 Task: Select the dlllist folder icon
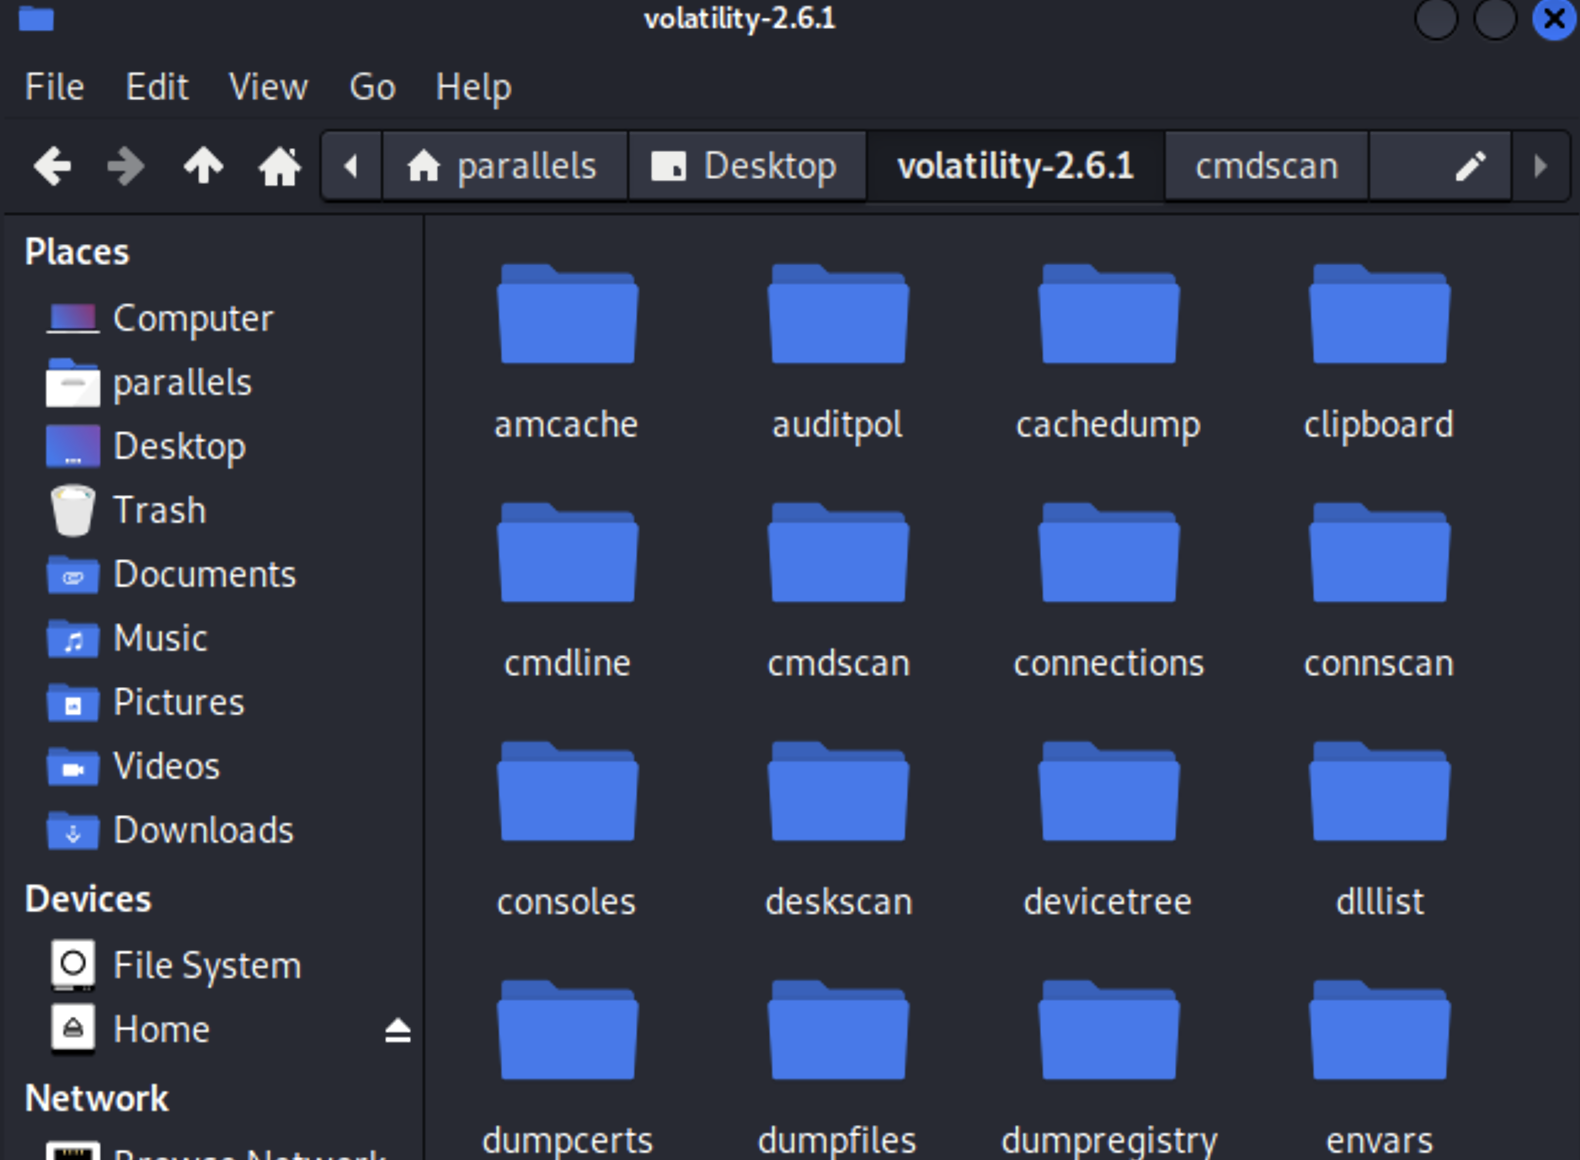coord(1379,792)
